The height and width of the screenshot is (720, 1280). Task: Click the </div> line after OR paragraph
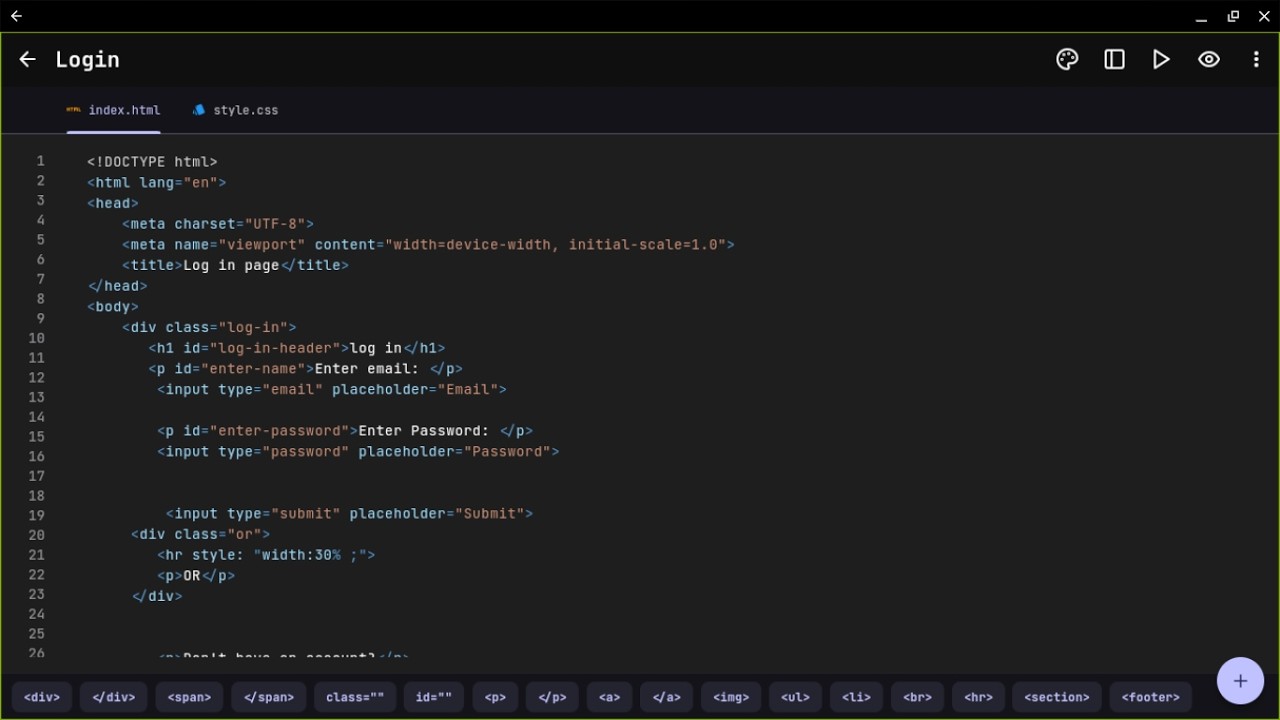(157, 596)
